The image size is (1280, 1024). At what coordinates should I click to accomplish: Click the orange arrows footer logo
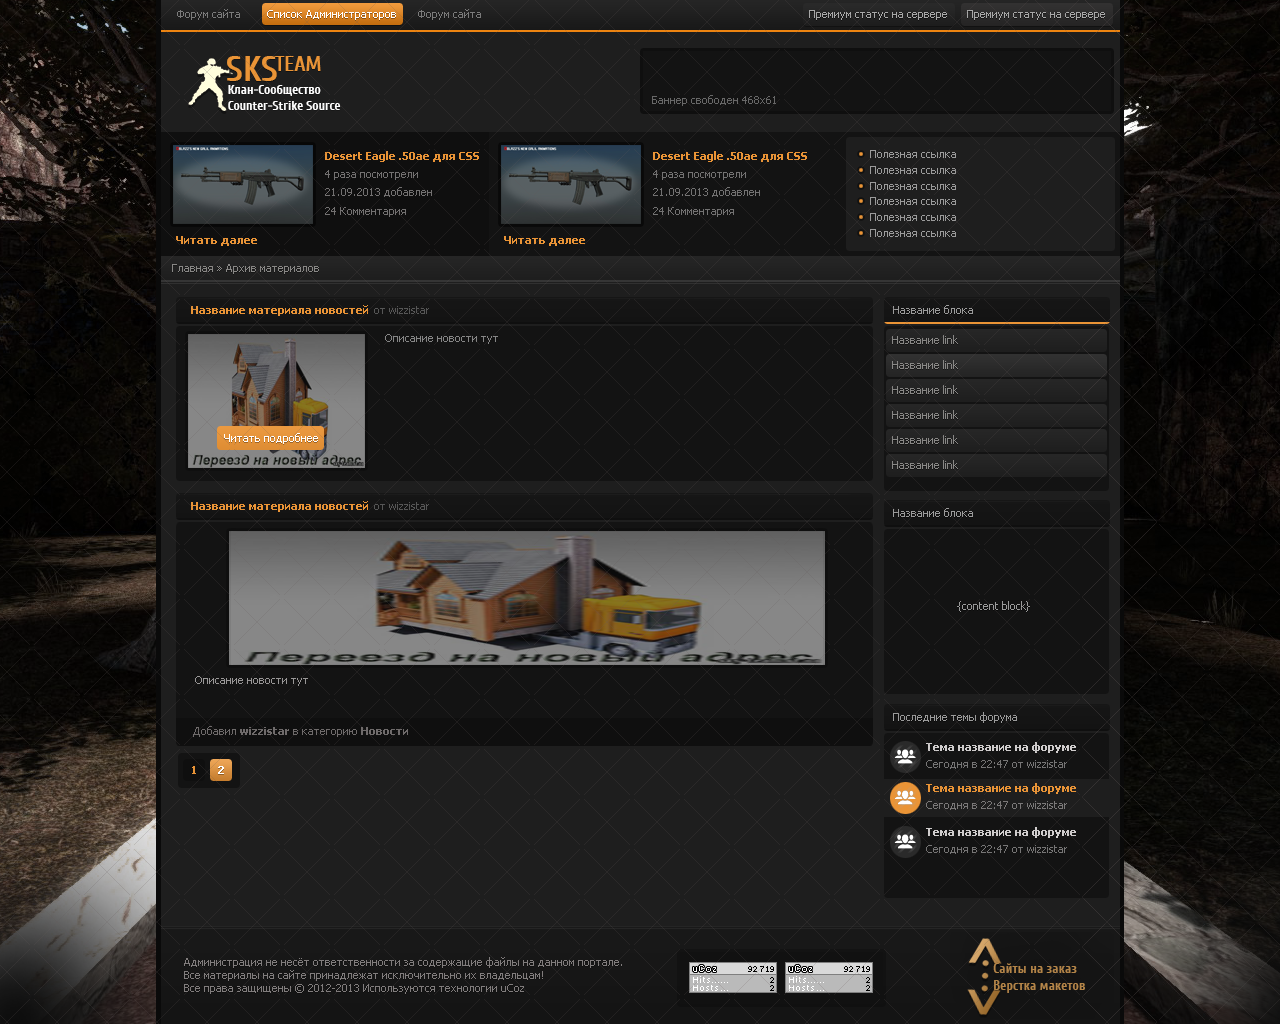pos(984,976)
